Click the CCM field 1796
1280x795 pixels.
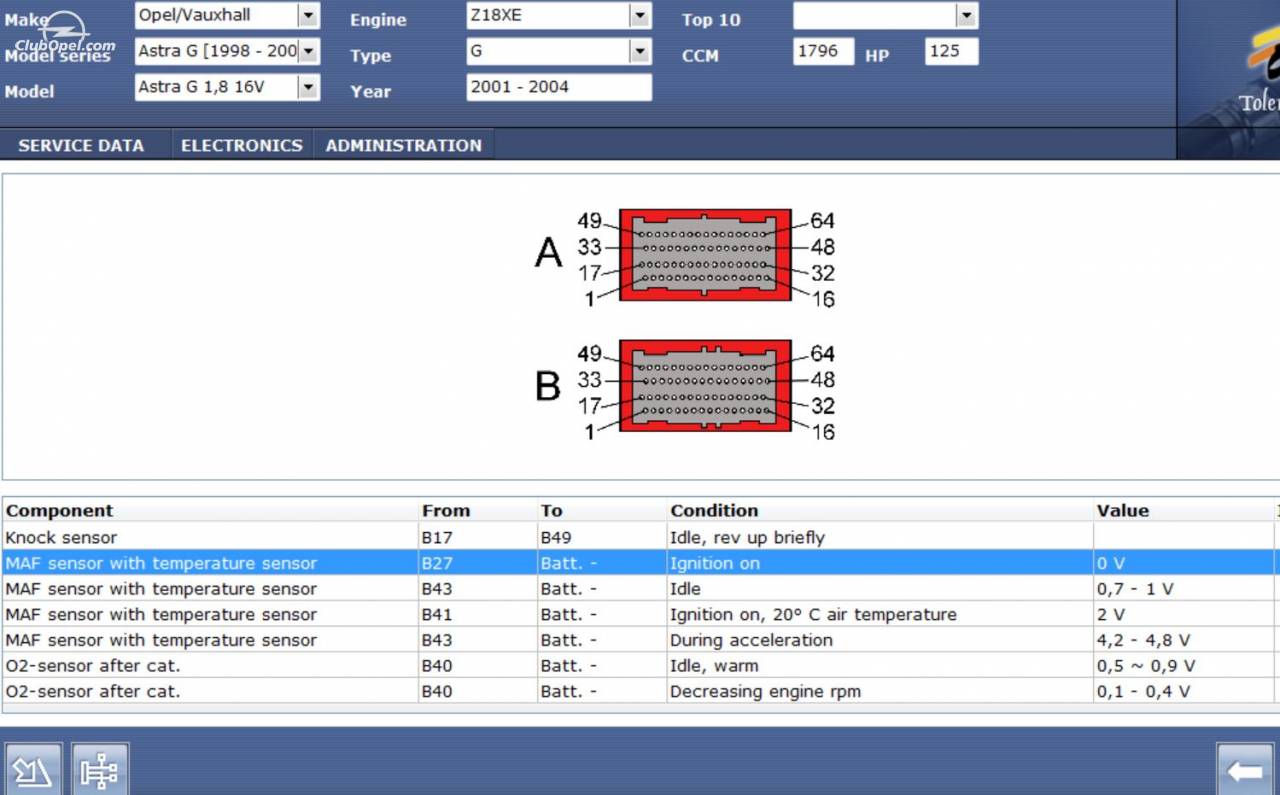tap(824, 51)
